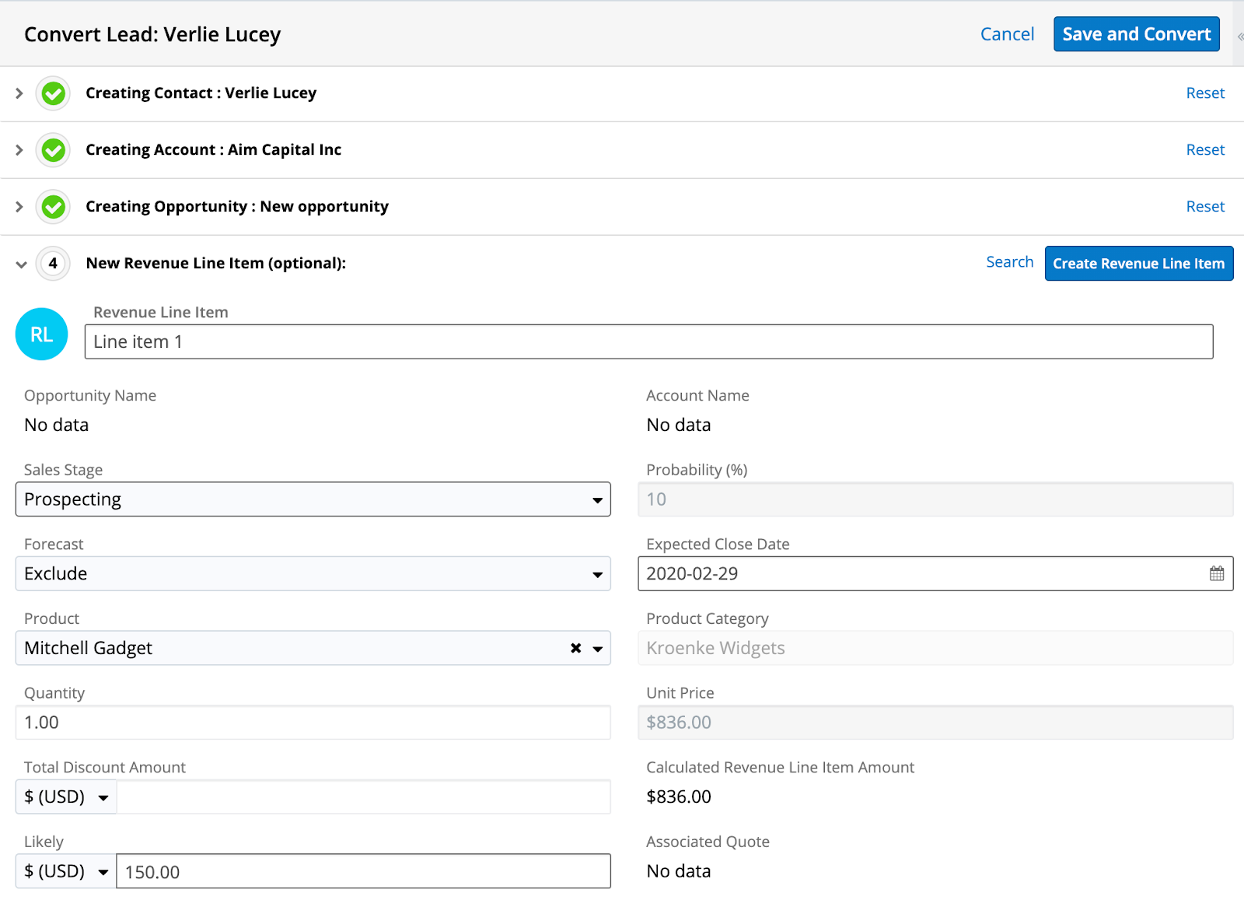Viewport: 1244px width, 900px height.
Task: Expand the Creating Account section
Action: point(19,150)
